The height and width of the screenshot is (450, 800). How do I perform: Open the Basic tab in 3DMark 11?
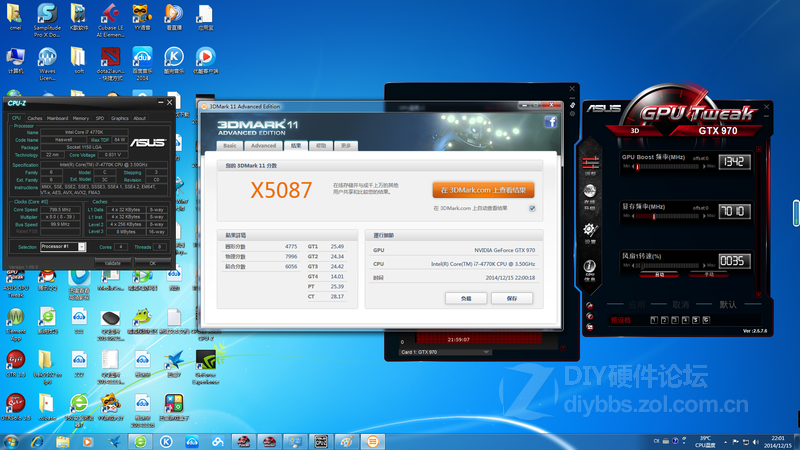pyautogui.click(x=230, y=145)
